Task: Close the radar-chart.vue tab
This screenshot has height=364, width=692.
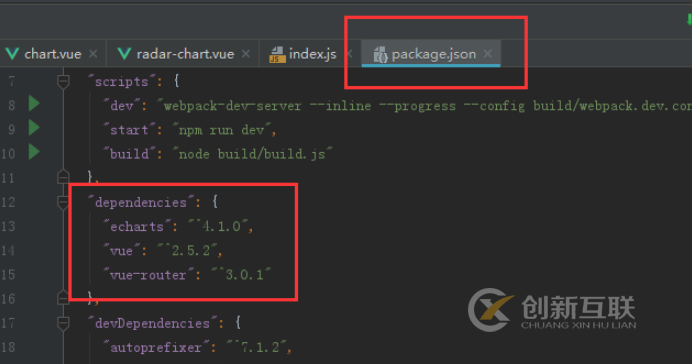Action: click(246, 54)
